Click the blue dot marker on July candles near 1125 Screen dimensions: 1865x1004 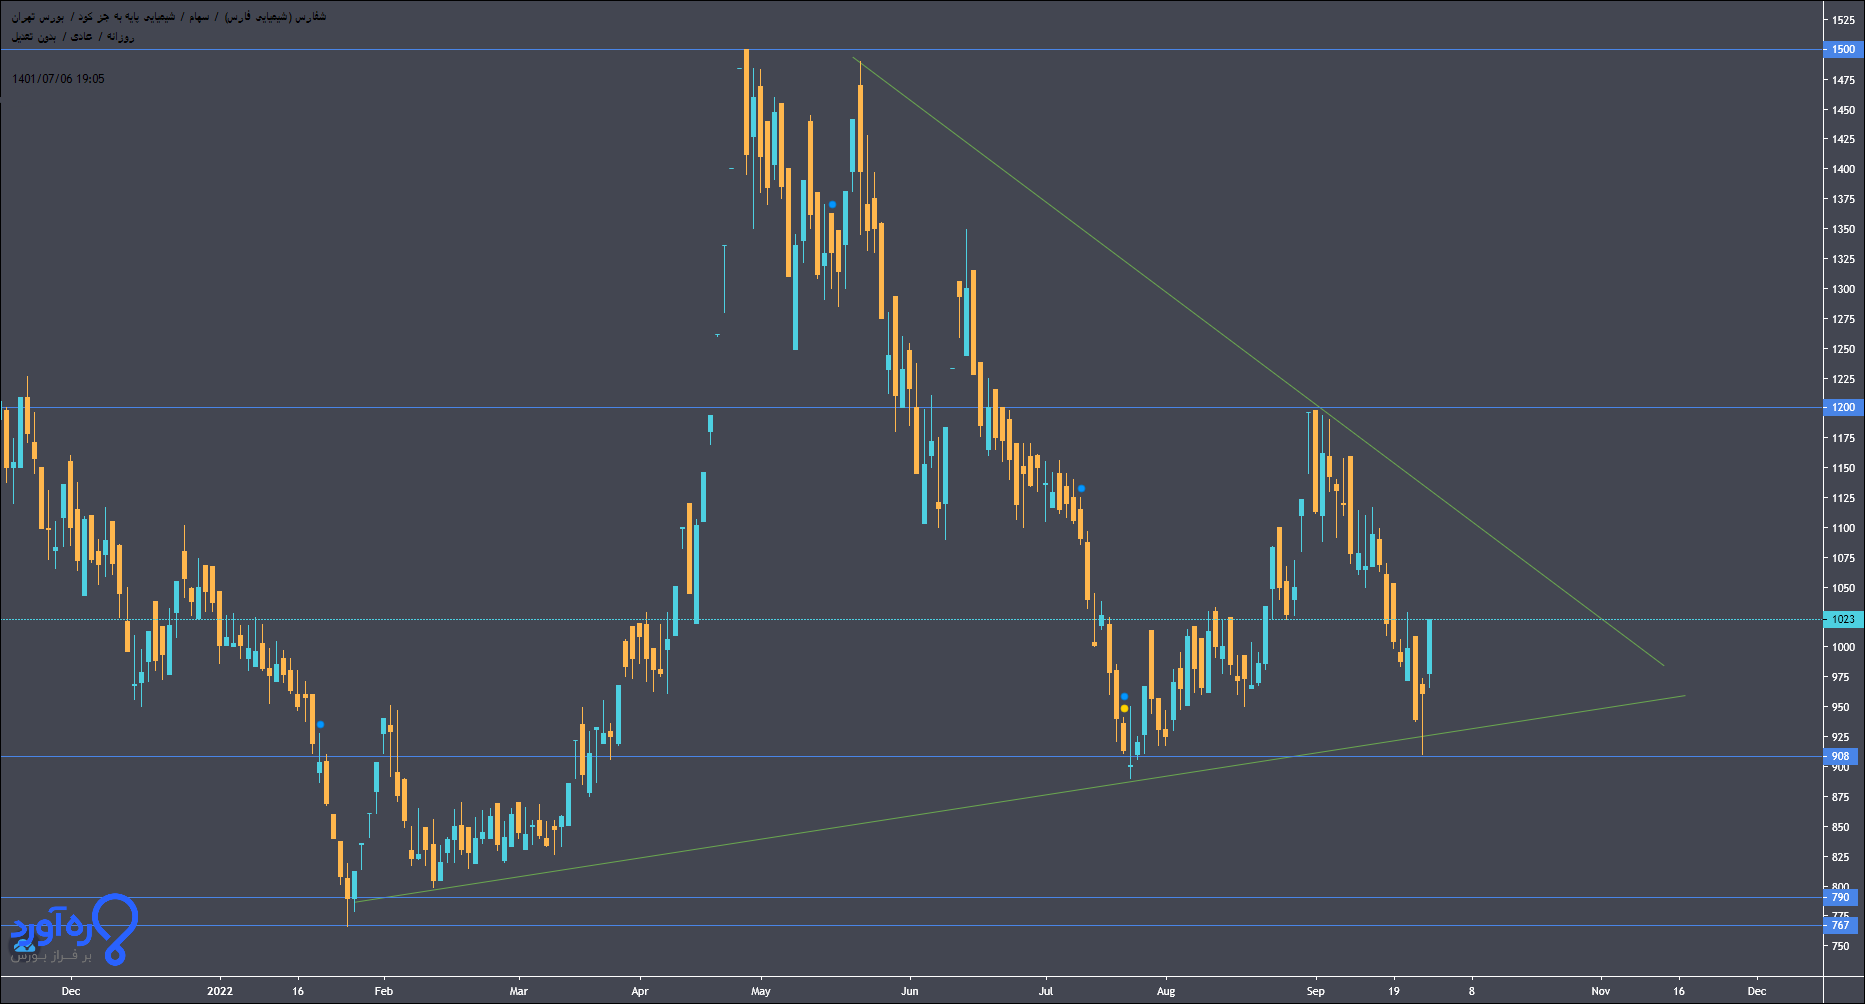tap(1081, 488)
